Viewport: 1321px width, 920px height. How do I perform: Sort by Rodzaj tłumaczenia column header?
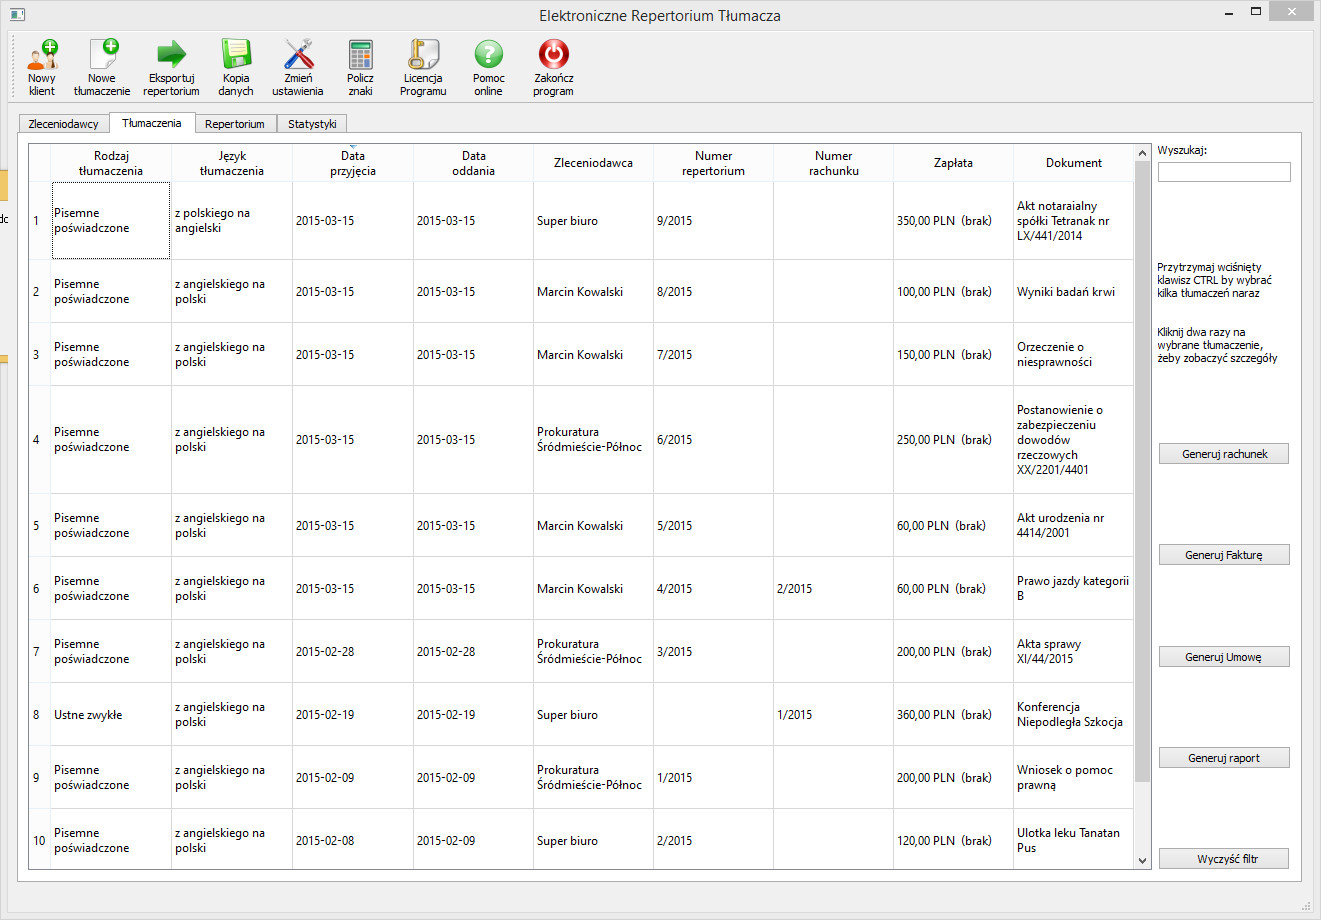(x=111, y=163)
